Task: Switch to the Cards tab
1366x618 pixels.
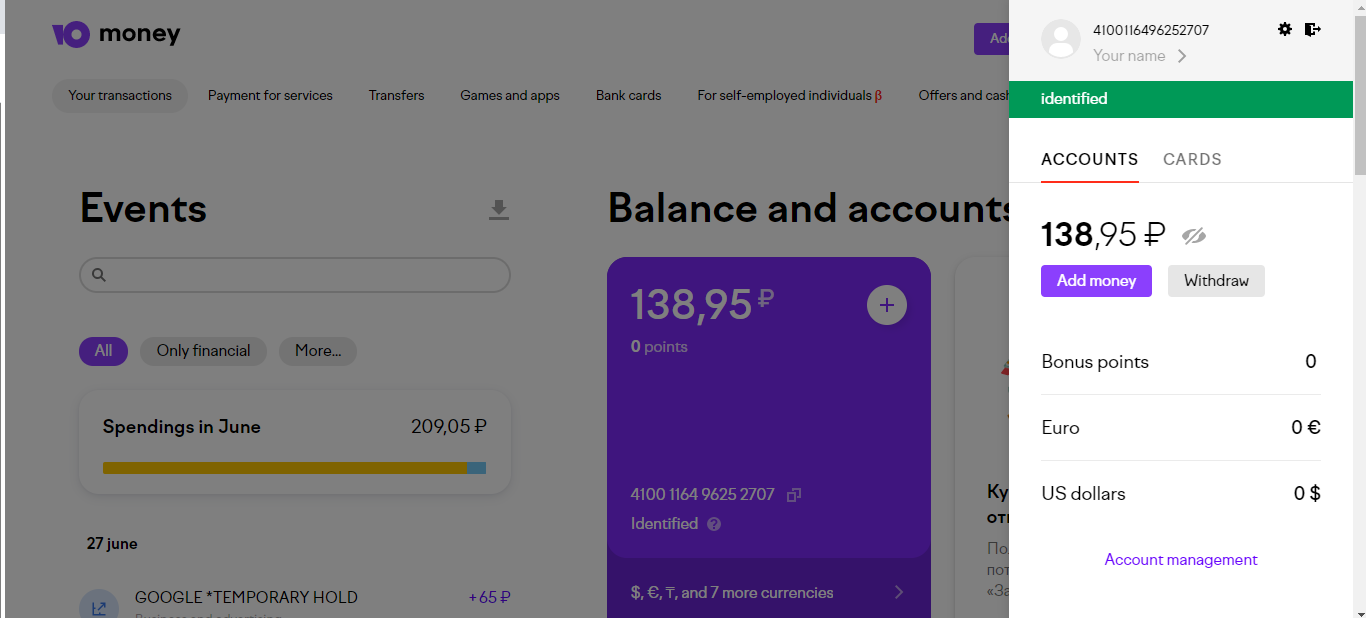Action: [x=1192, y=160]
